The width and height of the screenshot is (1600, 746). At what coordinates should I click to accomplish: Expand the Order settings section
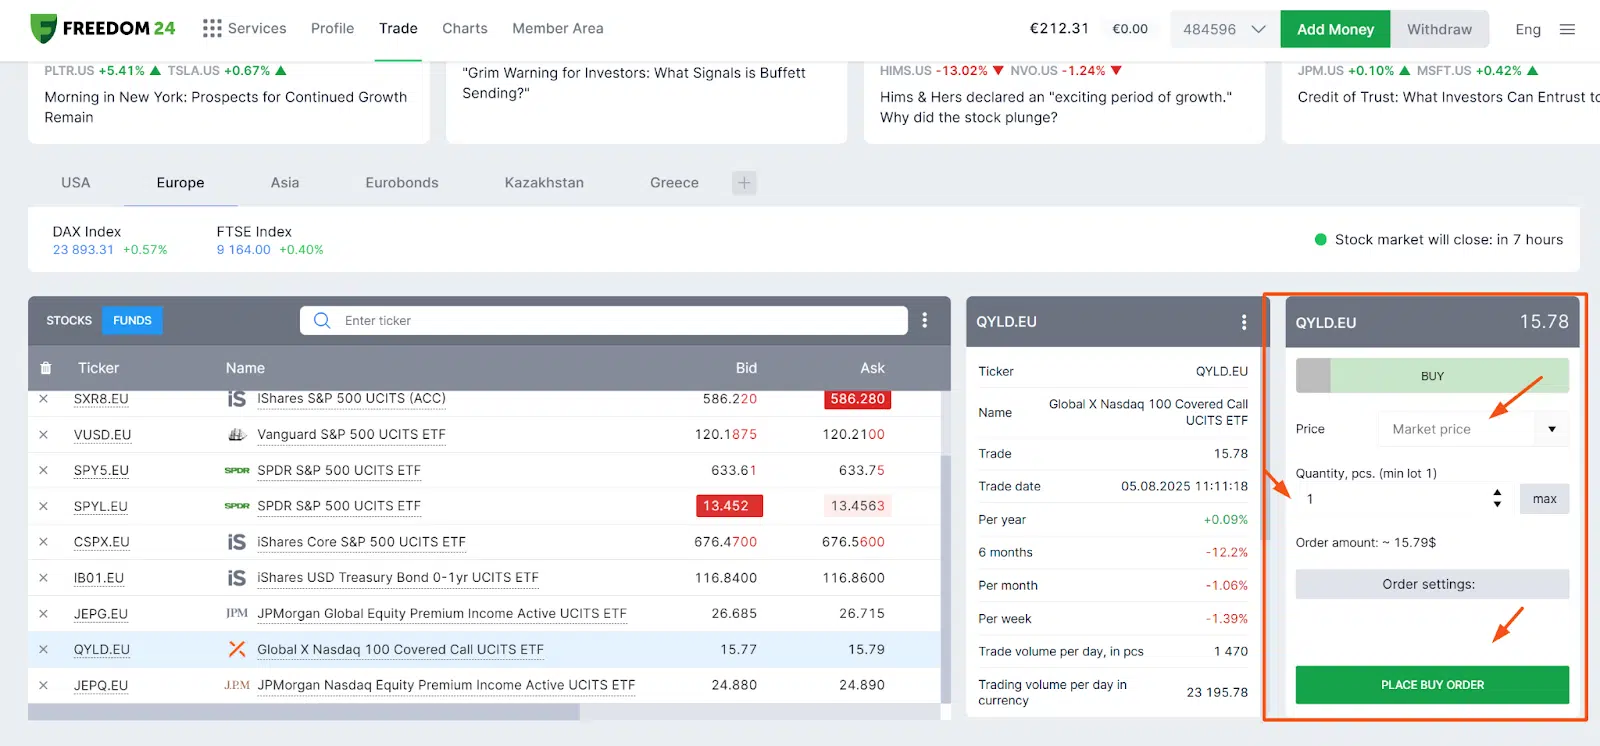pyautogui.click(x=1432, y=584)
